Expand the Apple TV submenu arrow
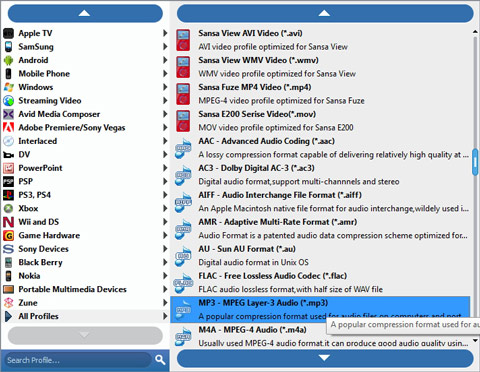 pyautogui.click(x=165, y=33)
